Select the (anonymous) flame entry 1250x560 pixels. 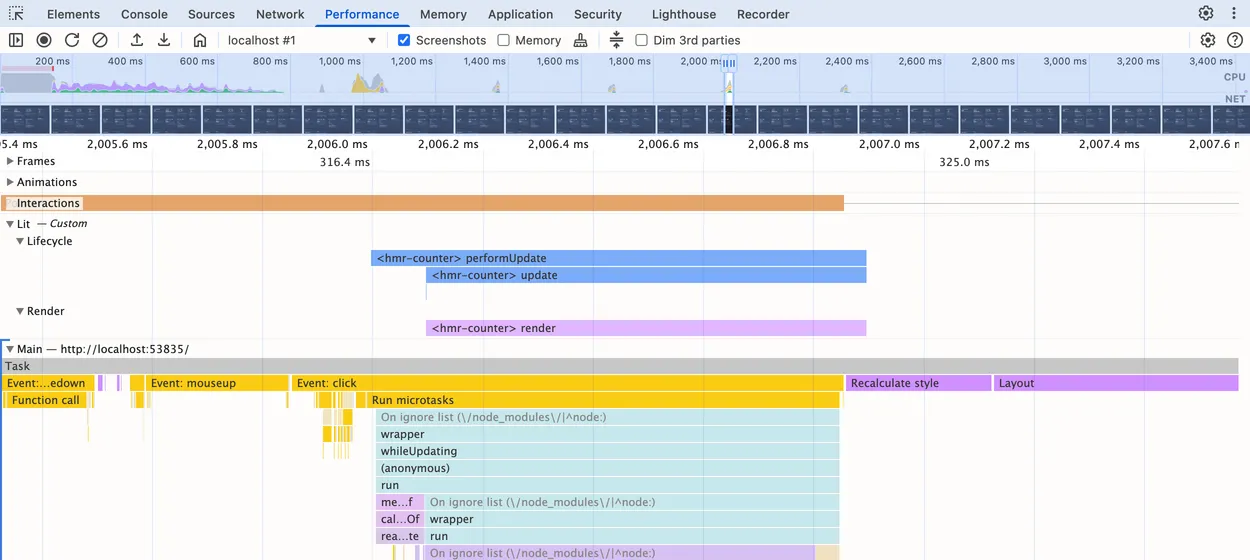(x=608, y=468)
